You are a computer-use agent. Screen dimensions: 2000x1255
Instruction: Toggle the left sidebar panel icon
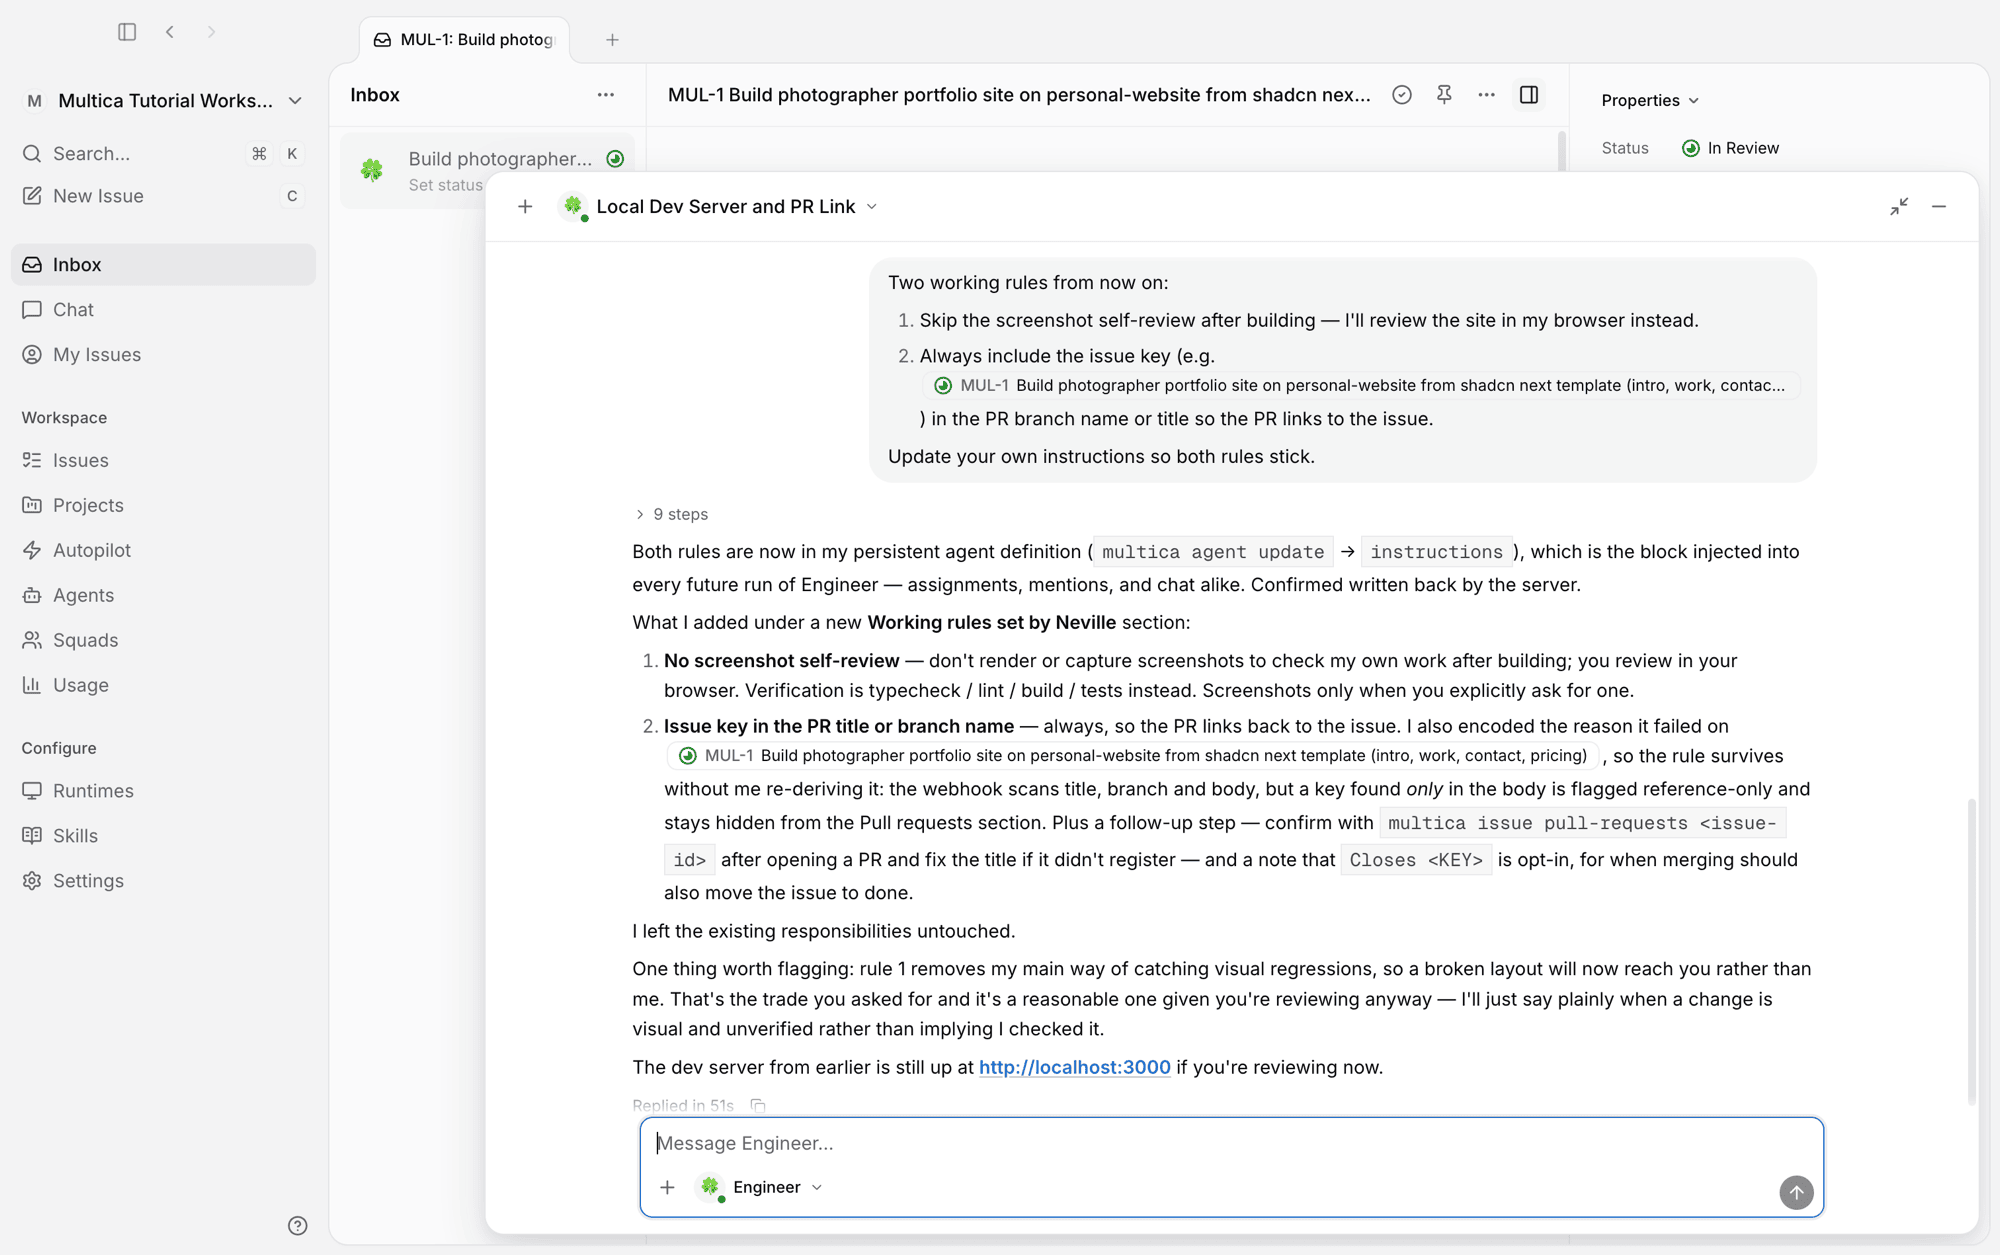tap(127, 32)
